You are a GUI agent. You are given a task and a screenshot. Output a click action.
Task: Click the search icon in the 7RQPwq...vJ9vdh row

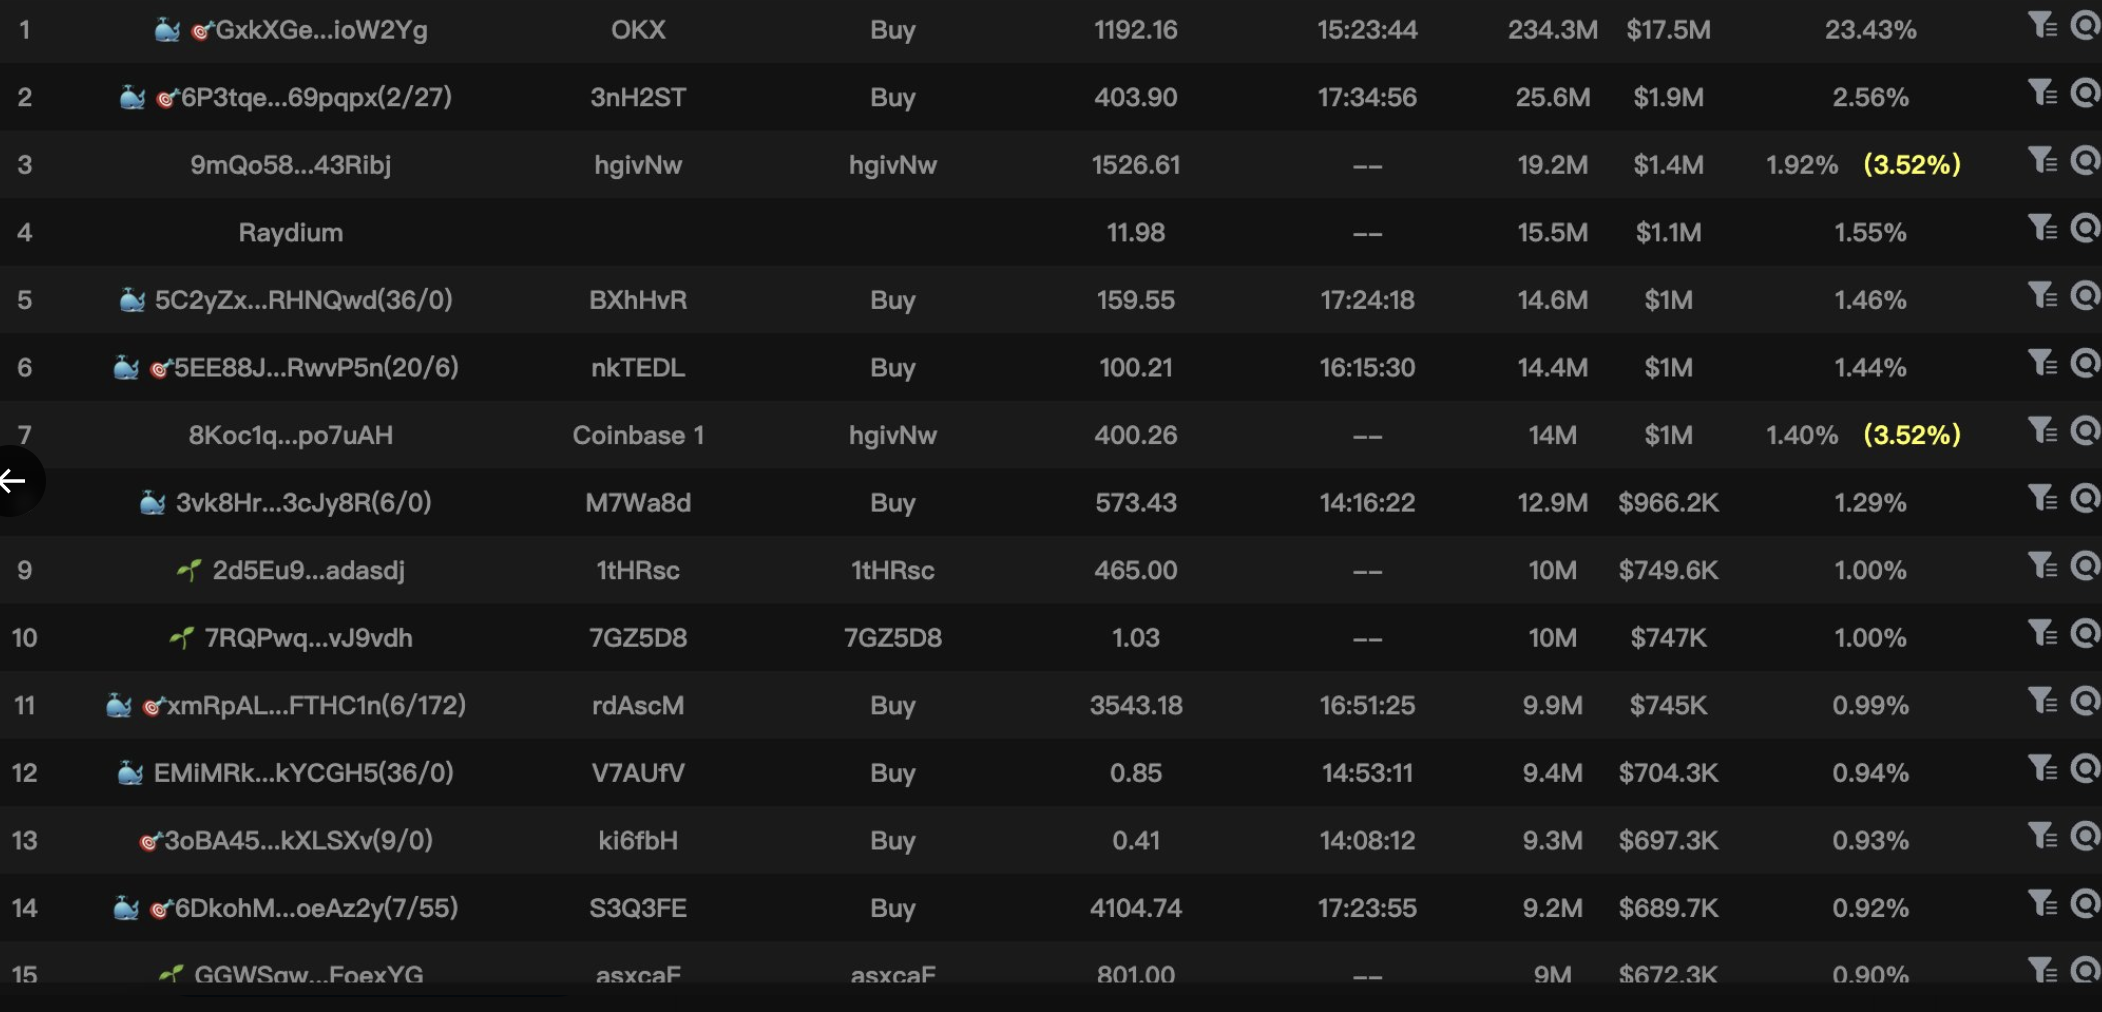2085,633
